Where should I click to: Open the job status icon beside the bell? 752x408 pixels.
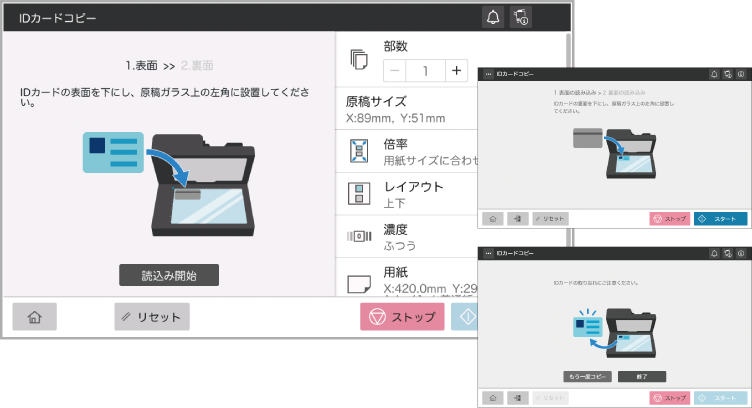521,17
